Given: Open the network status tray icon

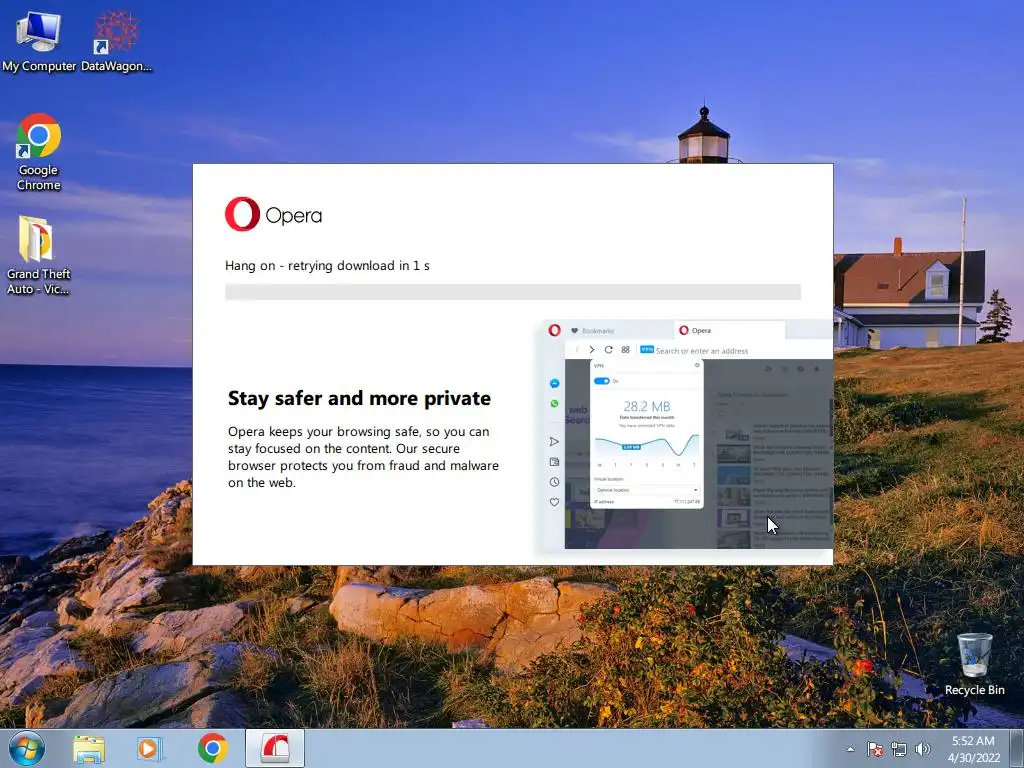Looking at the screenshot, I should click(899, 749).
